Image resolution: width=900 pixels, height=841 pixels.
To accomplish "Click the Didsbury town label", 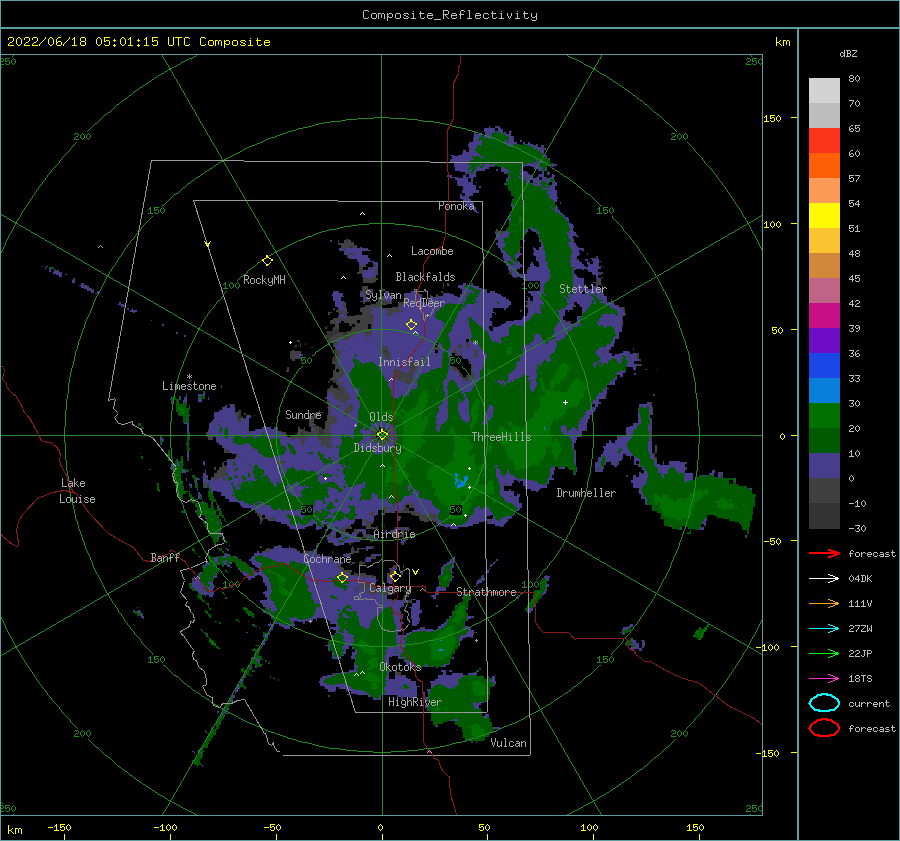I will pos(377,448).
